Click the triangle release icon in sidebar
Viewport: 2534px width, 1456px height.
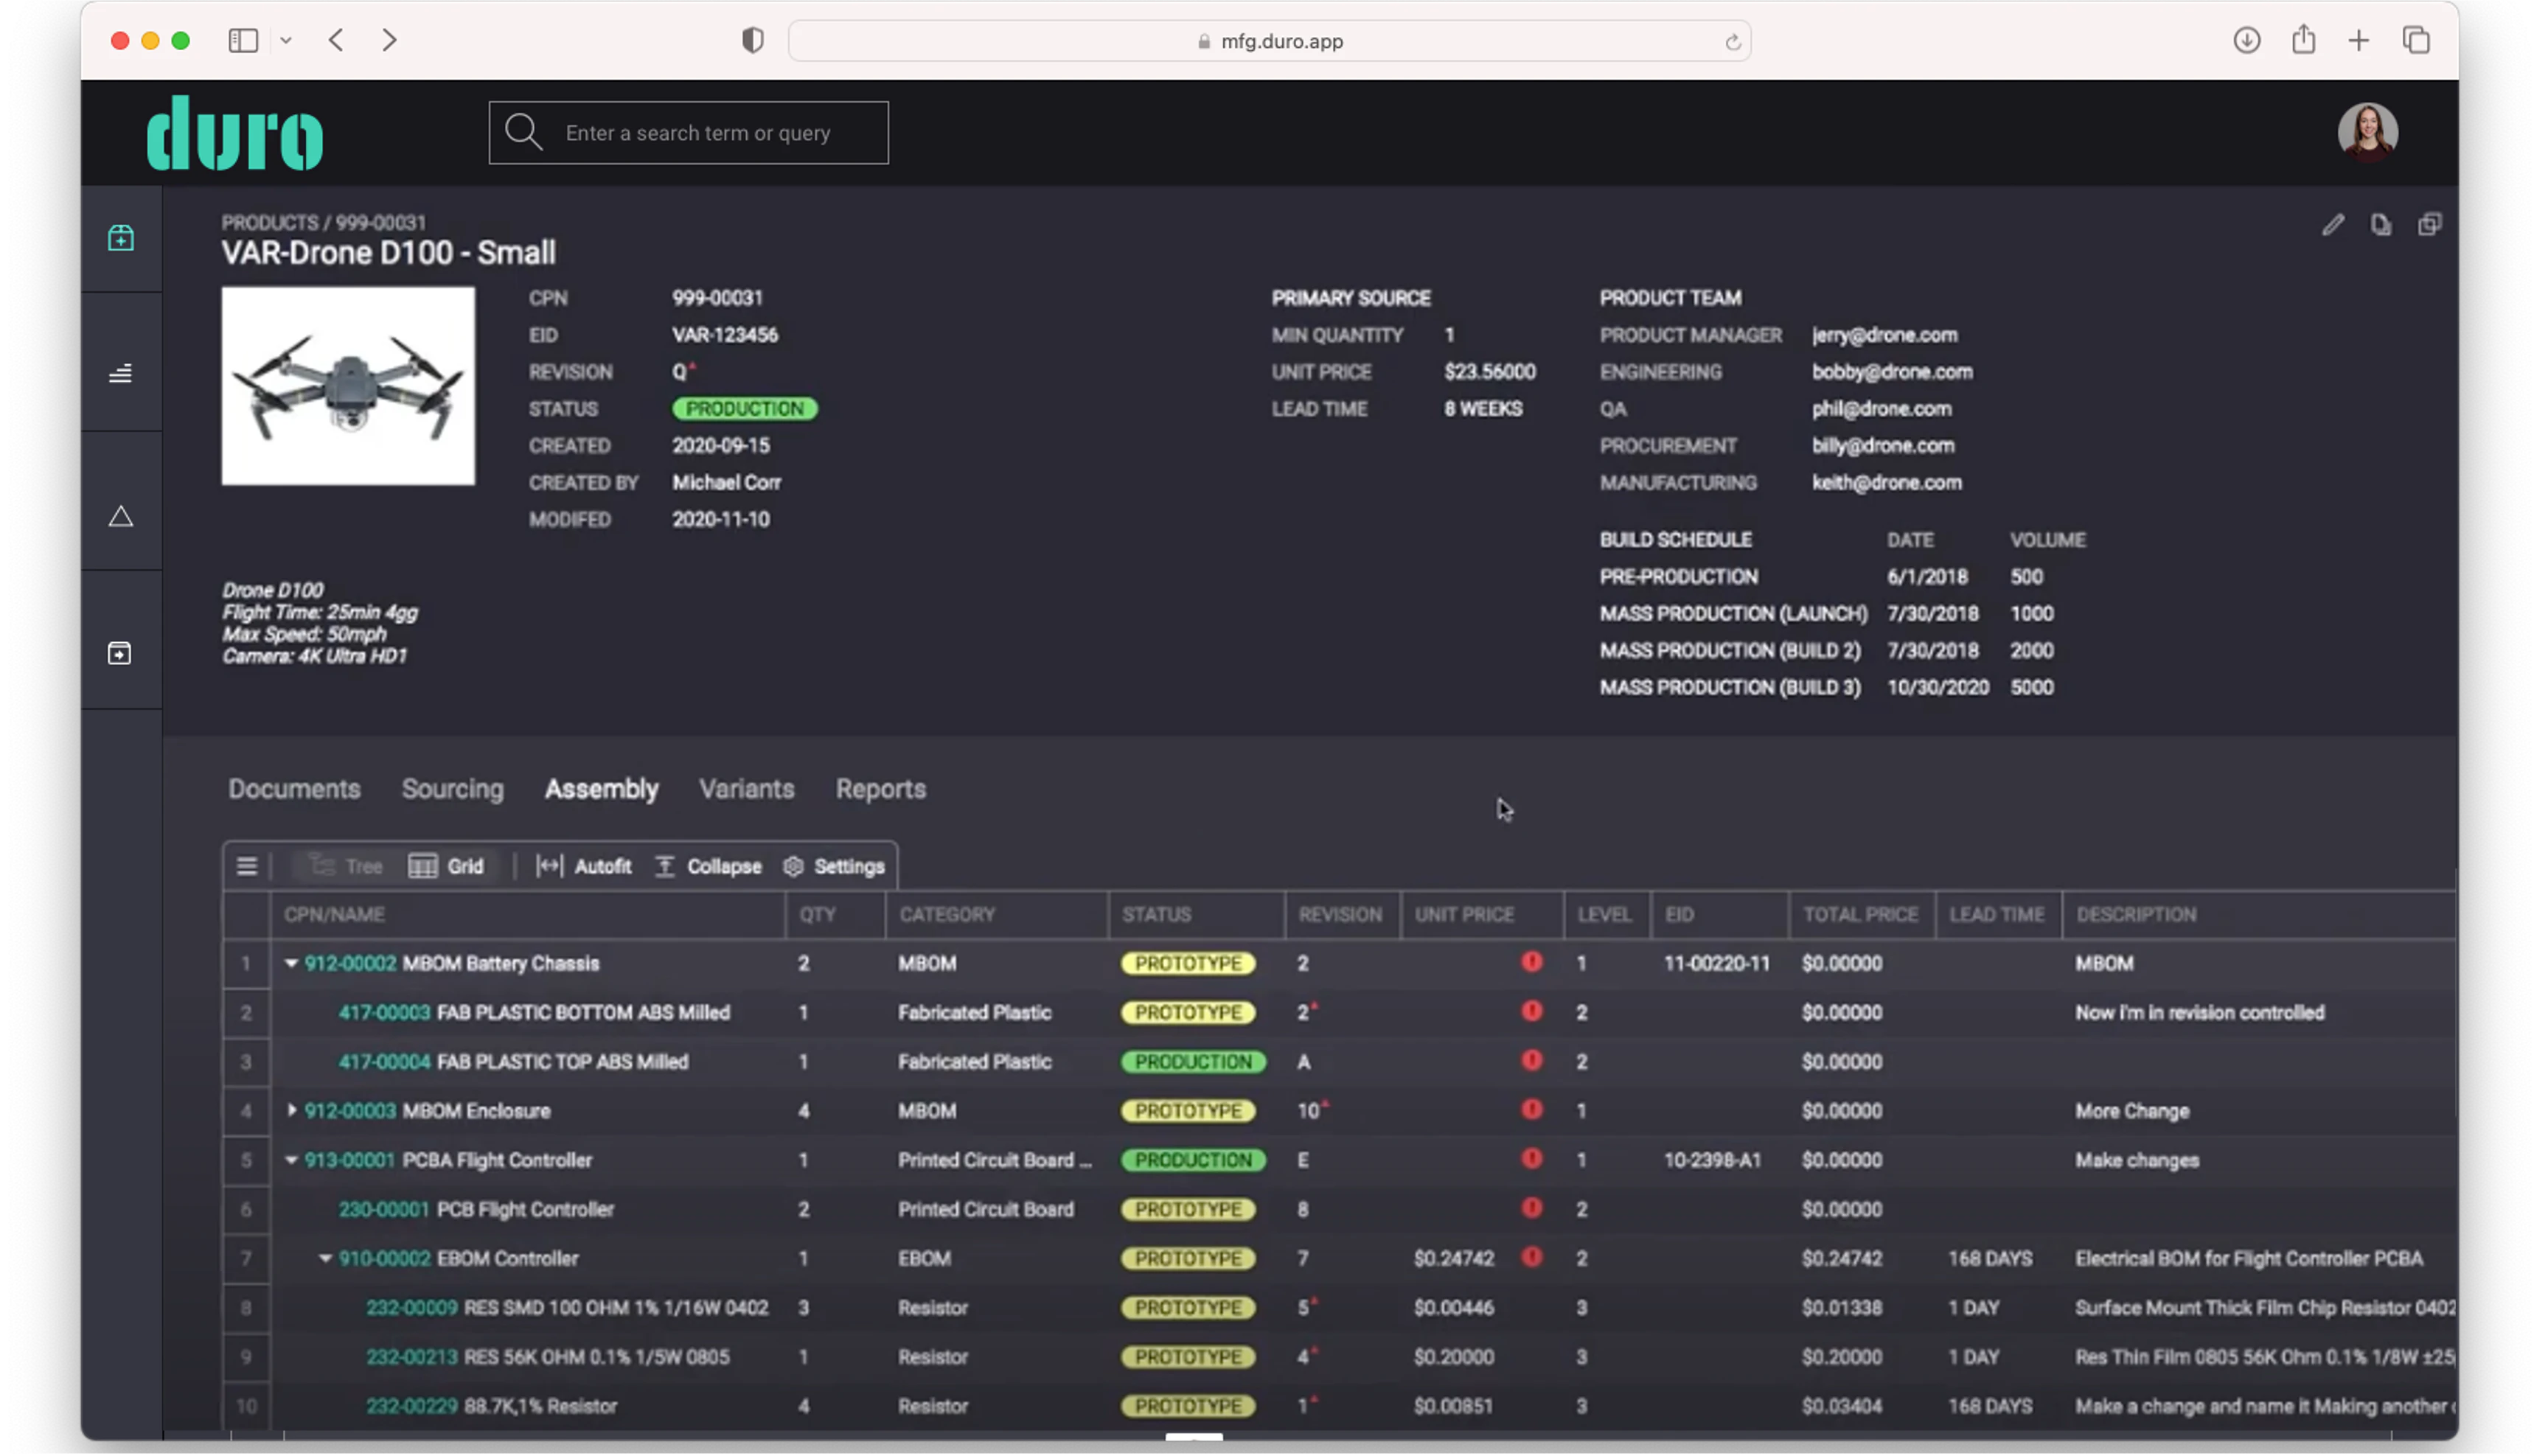click(x=120, y=515)
